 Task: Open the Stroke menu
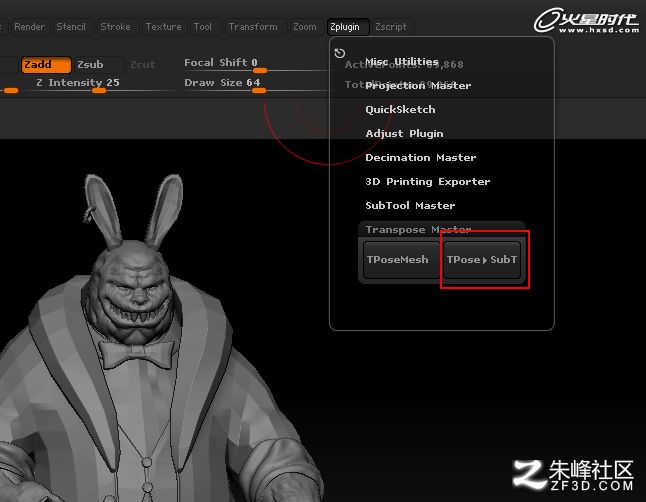[115, 27]
